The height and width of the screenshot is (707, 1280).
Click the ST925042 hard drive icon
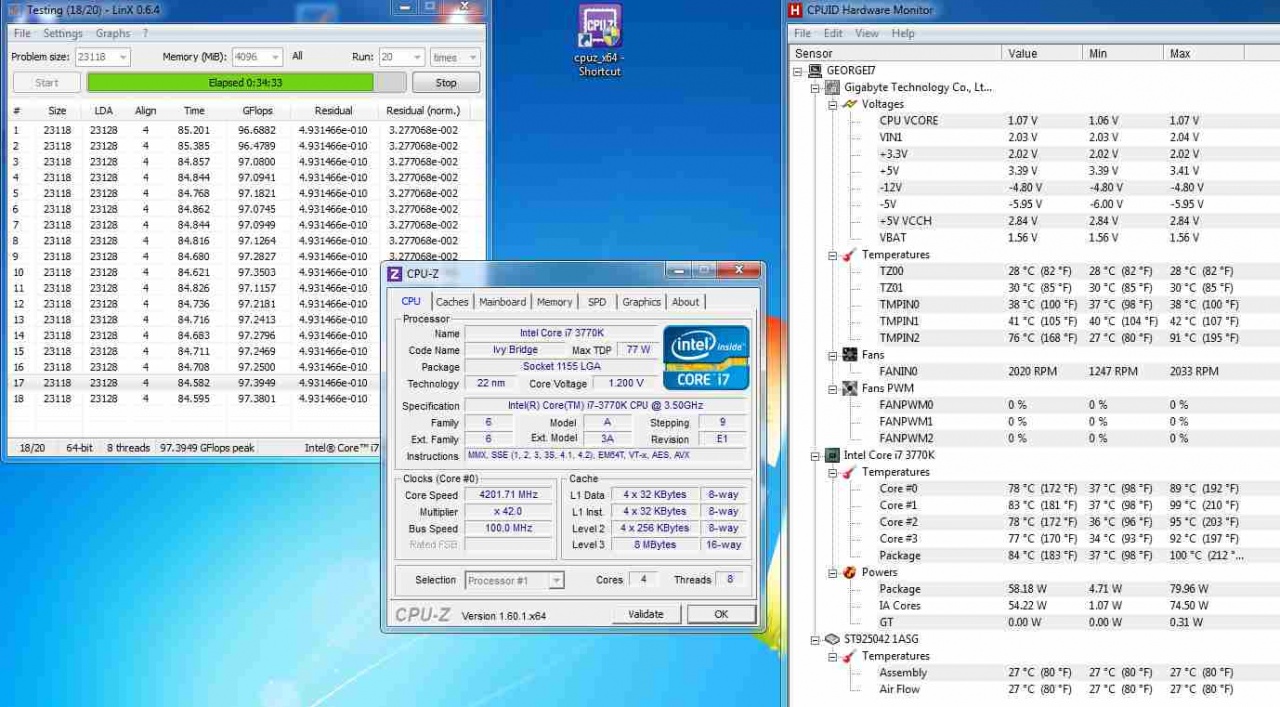[834, 640]
